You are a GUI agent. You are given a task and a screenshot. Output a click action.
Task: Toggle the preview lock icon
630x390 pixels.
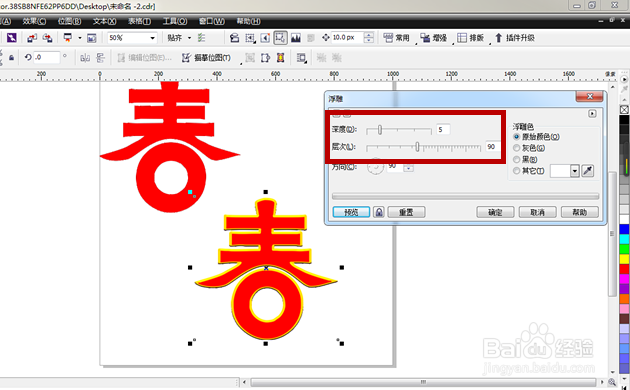click(379, 212)
